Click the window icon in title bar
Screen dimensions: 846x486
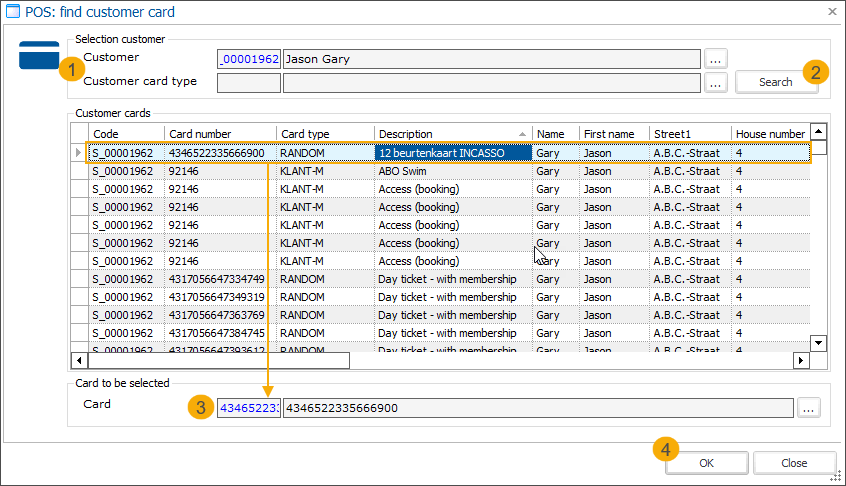(x=15, y=12)
